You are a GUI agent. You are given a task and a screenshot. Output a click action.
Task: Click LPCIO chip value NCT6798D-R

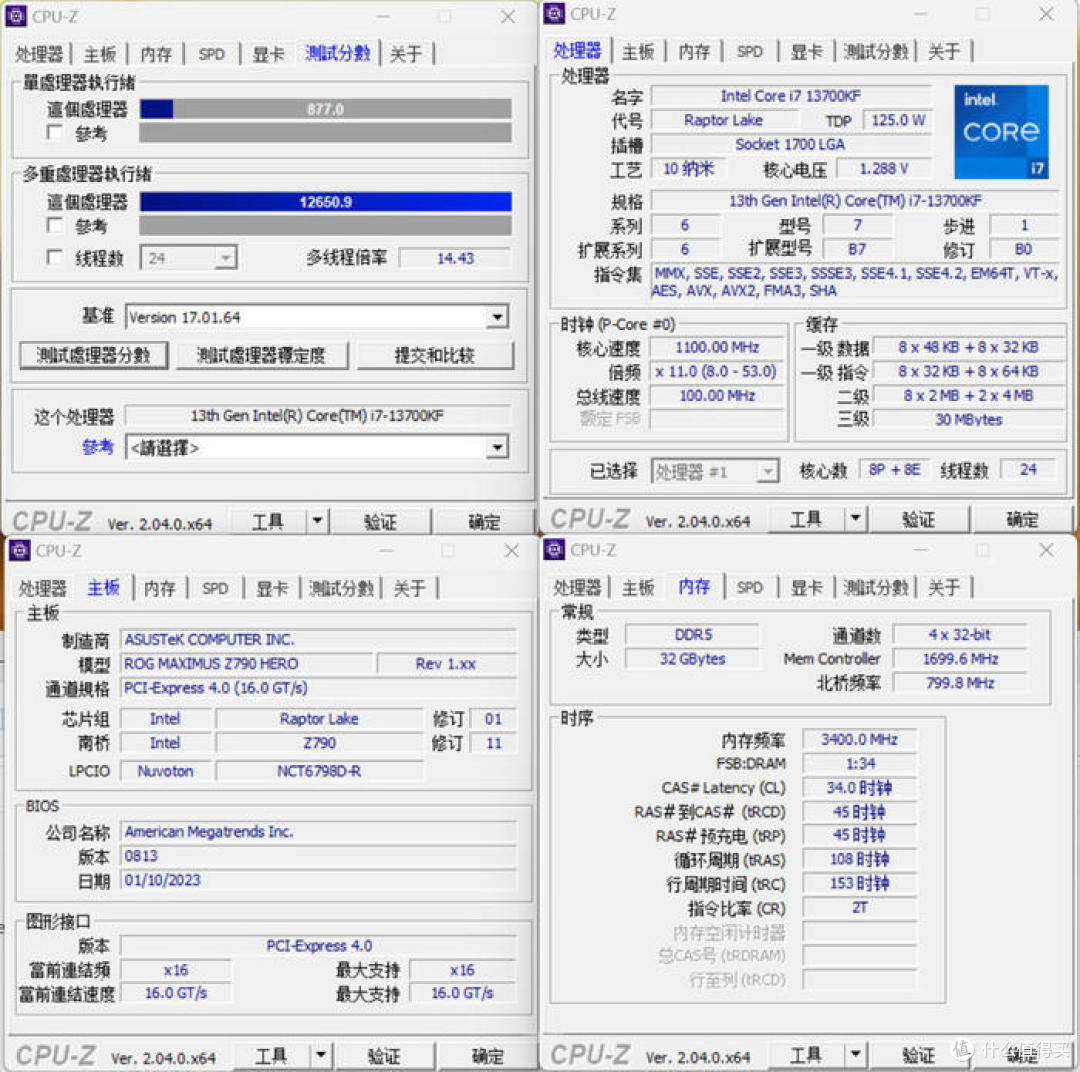(x=319, y=771)
